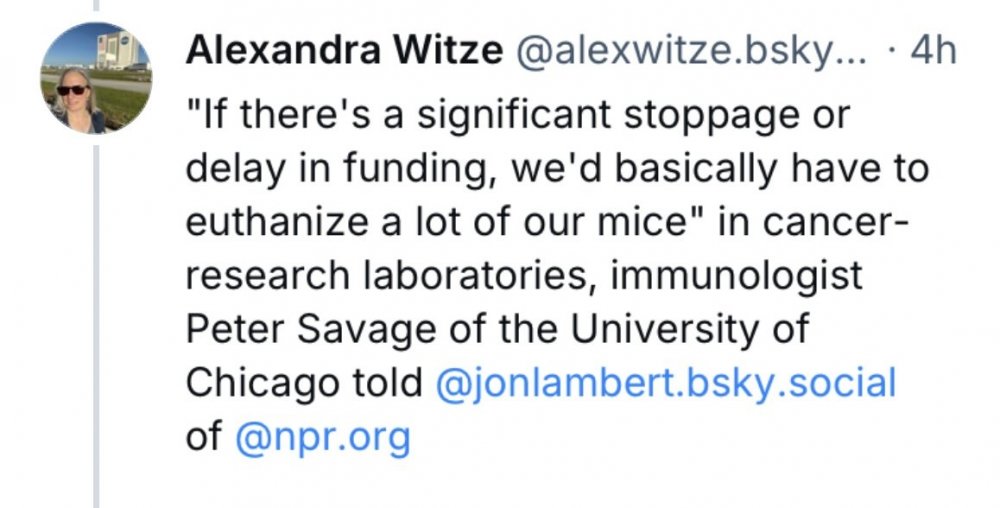Open the @jonlambert.bsky.social mention
The height and width of the screenshot is (508, 1000).
tap(666, 384)
